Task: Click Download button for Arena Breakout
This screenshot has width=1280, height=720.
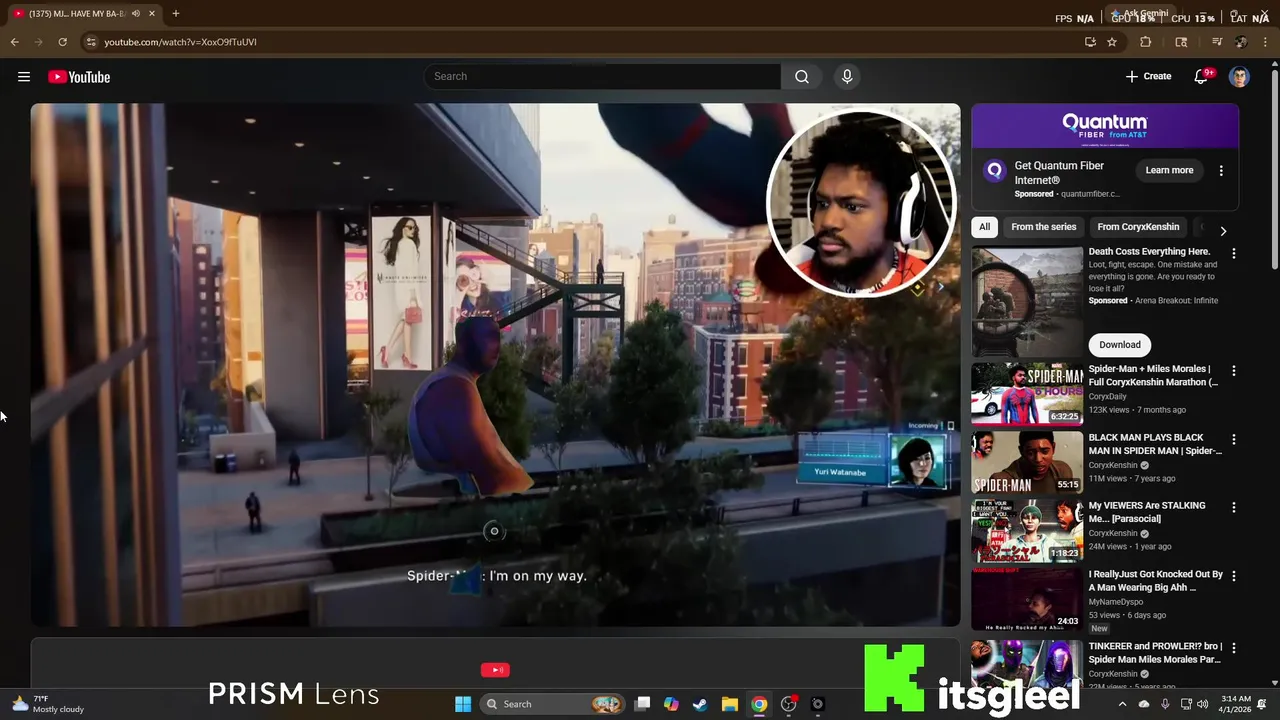Action: [x=1120, y=345]
